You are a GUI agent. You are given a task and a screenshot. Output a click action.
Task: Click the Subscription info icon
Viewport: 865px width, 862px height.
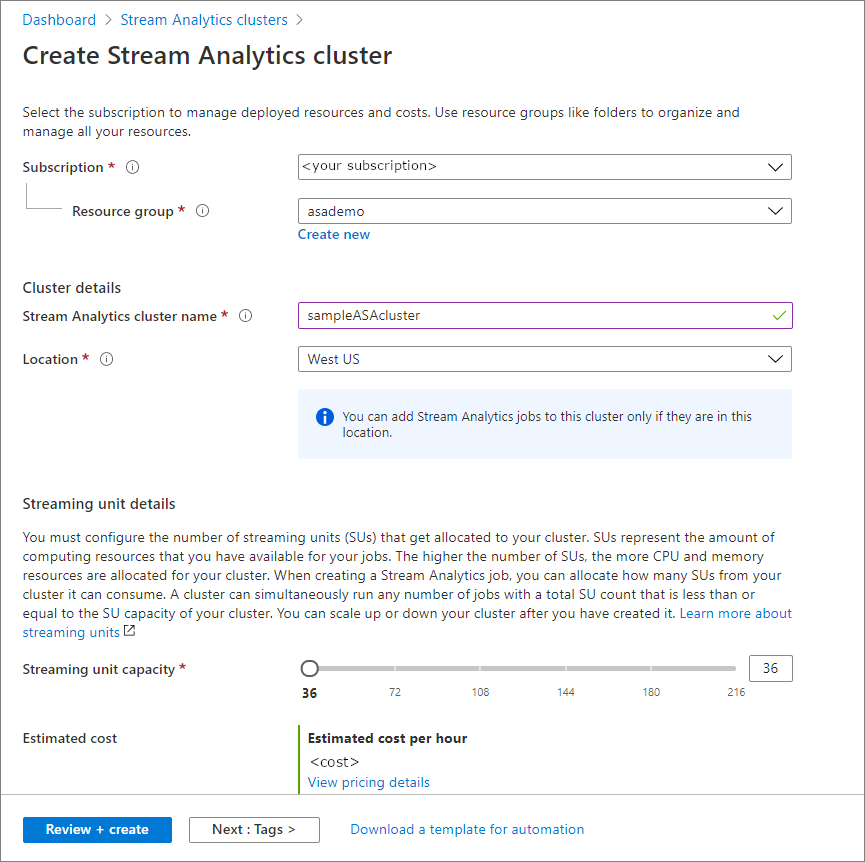132,167
